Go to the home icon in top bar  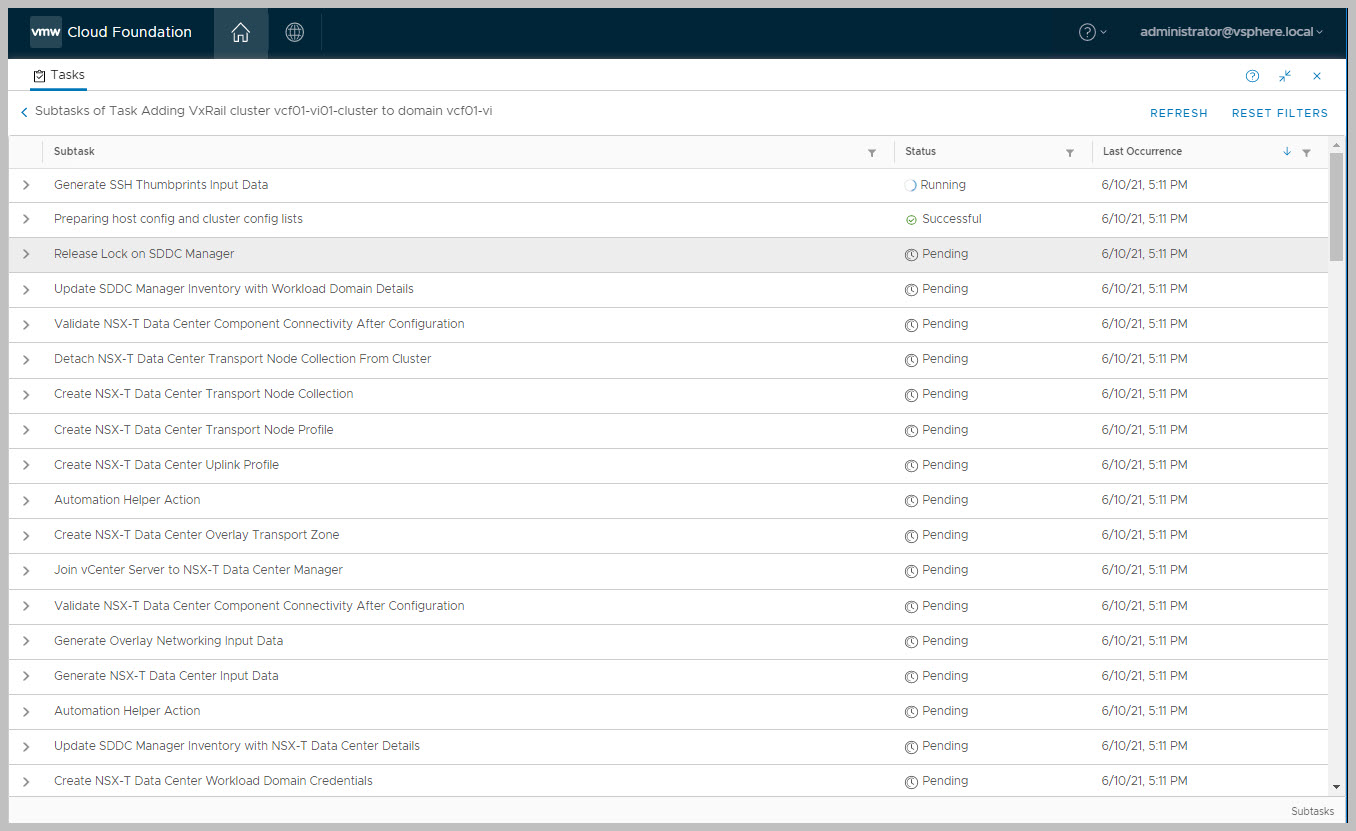point(240,32)
